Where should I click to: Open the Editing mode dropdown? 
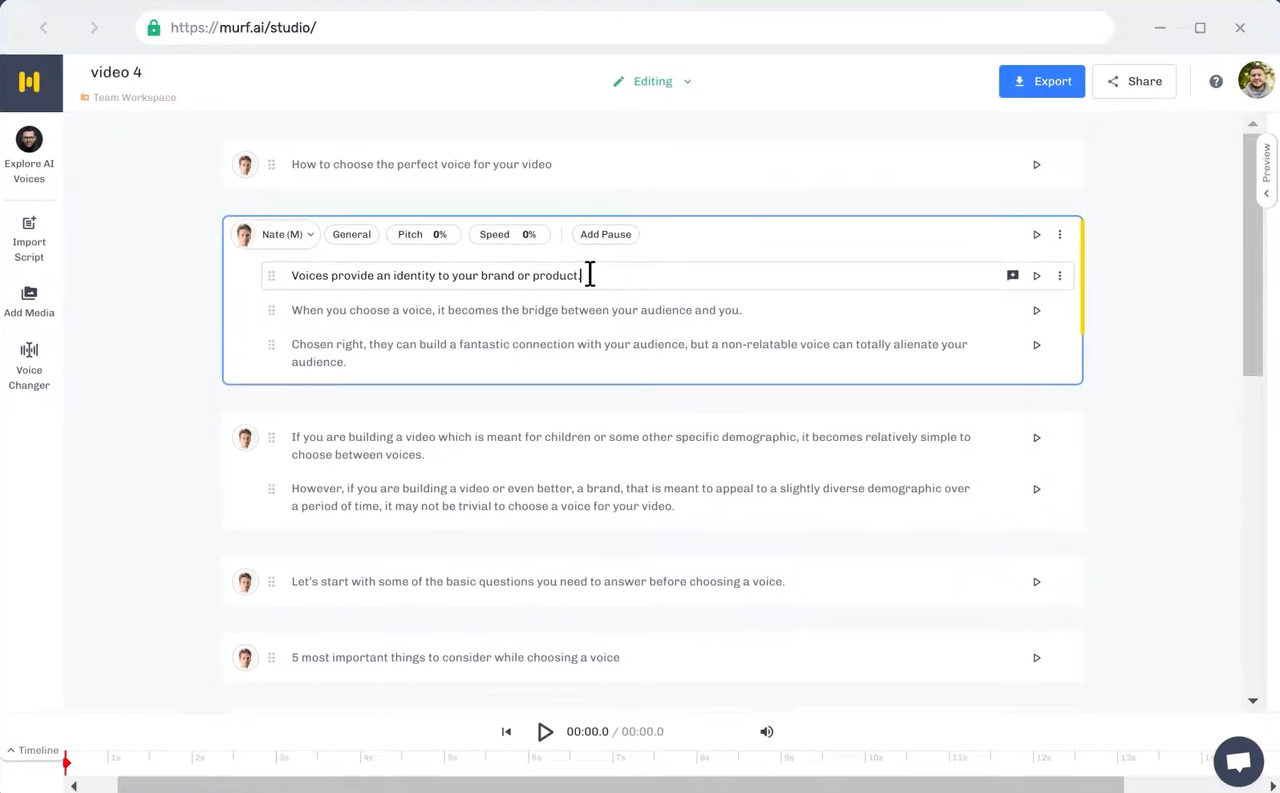coord(653,82)
